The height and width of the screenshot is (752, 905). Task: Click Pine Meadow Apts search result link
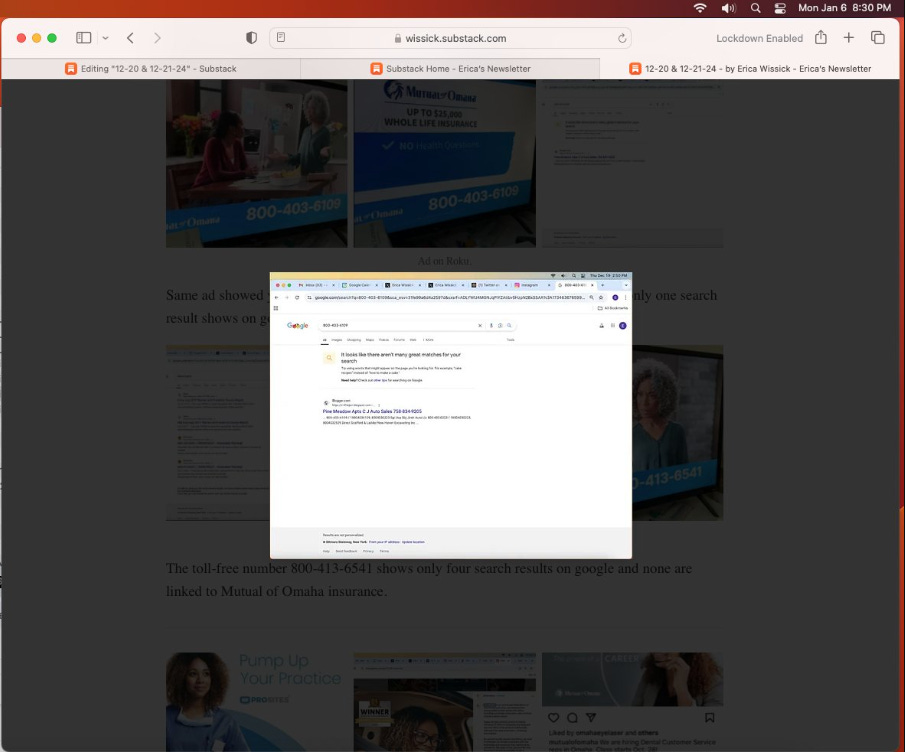[x=372, y=411]
